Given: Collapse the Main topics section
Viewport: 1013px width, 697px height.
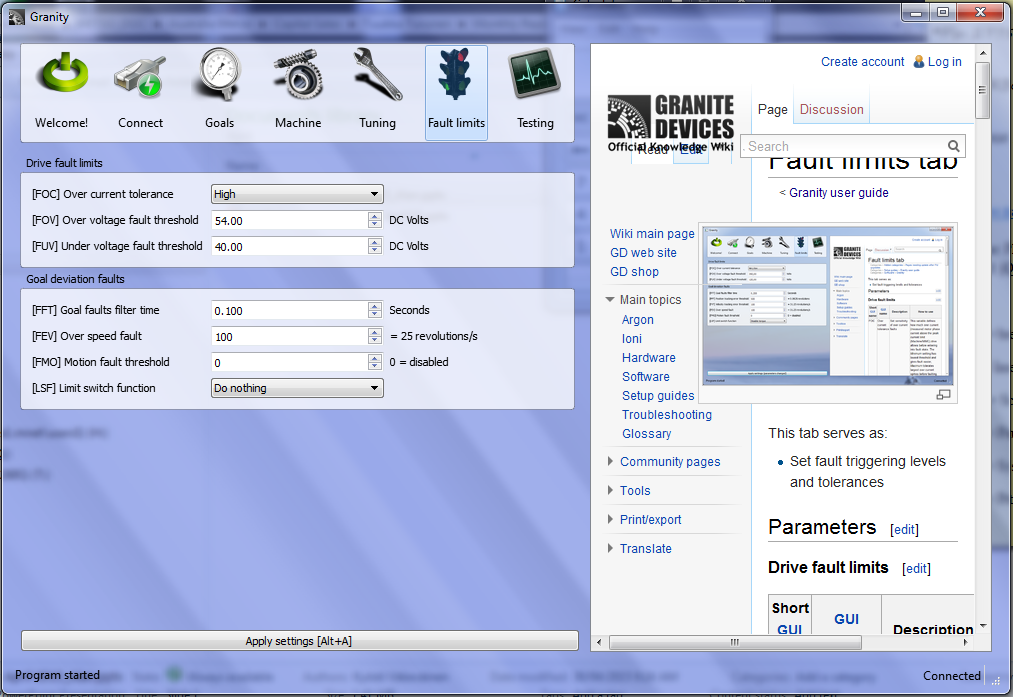Looking at the screenshot, I should tap(610, 300).
